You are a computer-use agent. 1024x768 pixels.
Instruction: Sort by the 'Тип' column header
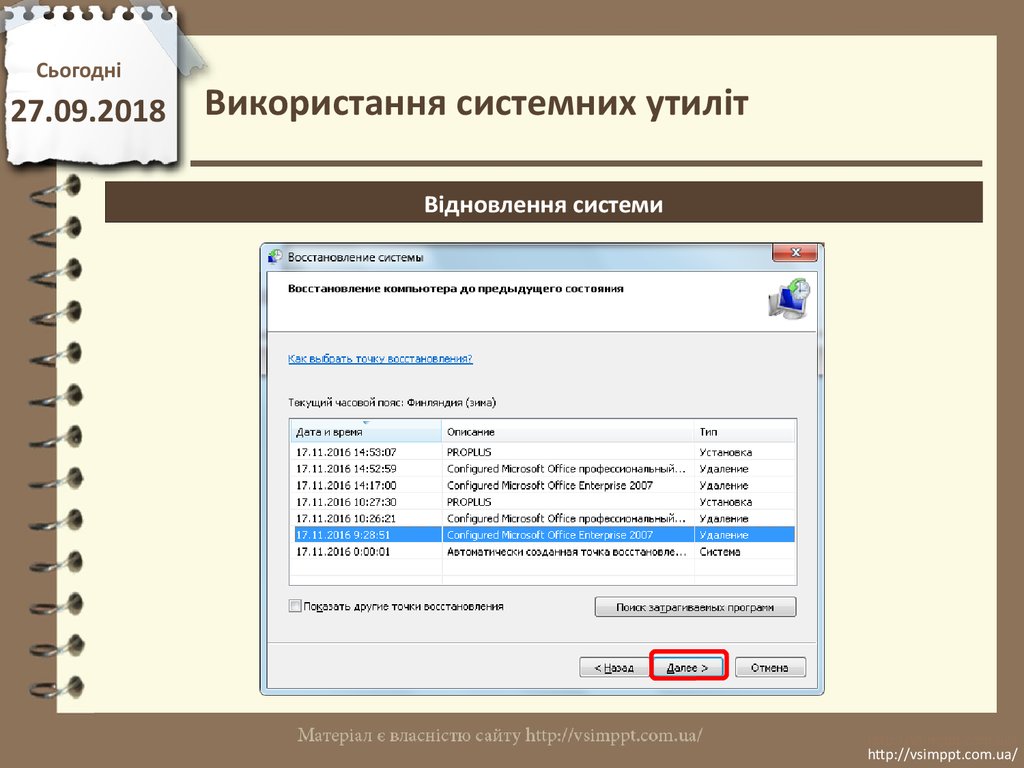pos(743,432)
